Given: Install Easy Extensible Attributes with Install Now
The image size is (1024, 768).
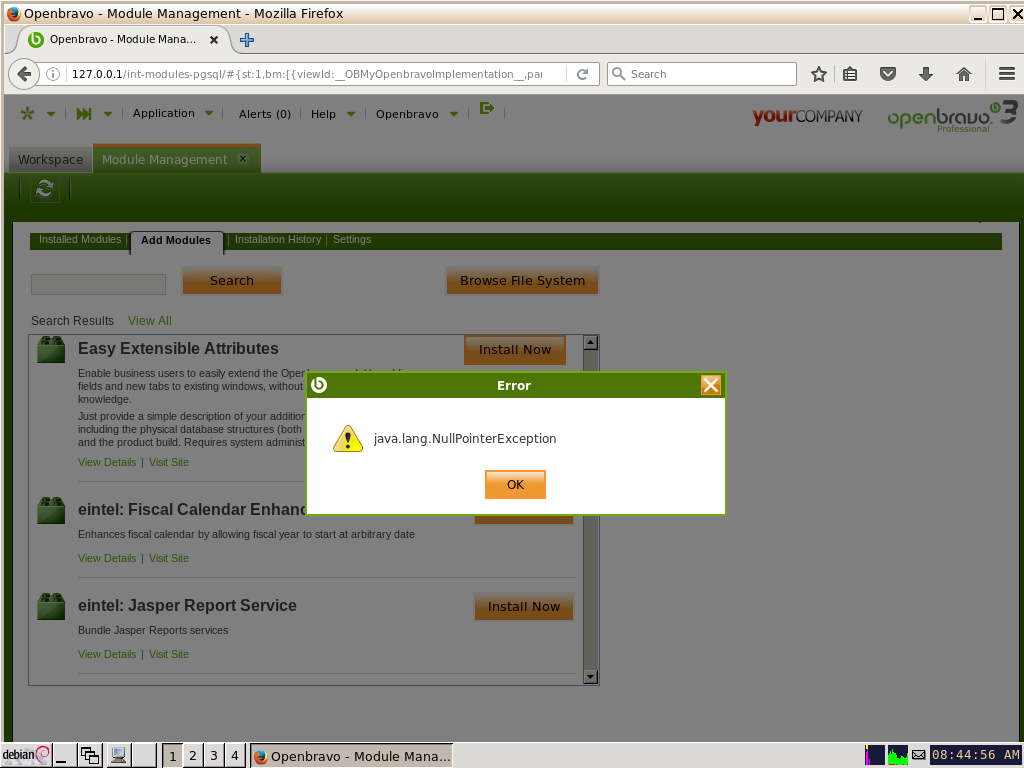Looking at the screenshot, I should (515, 349).
